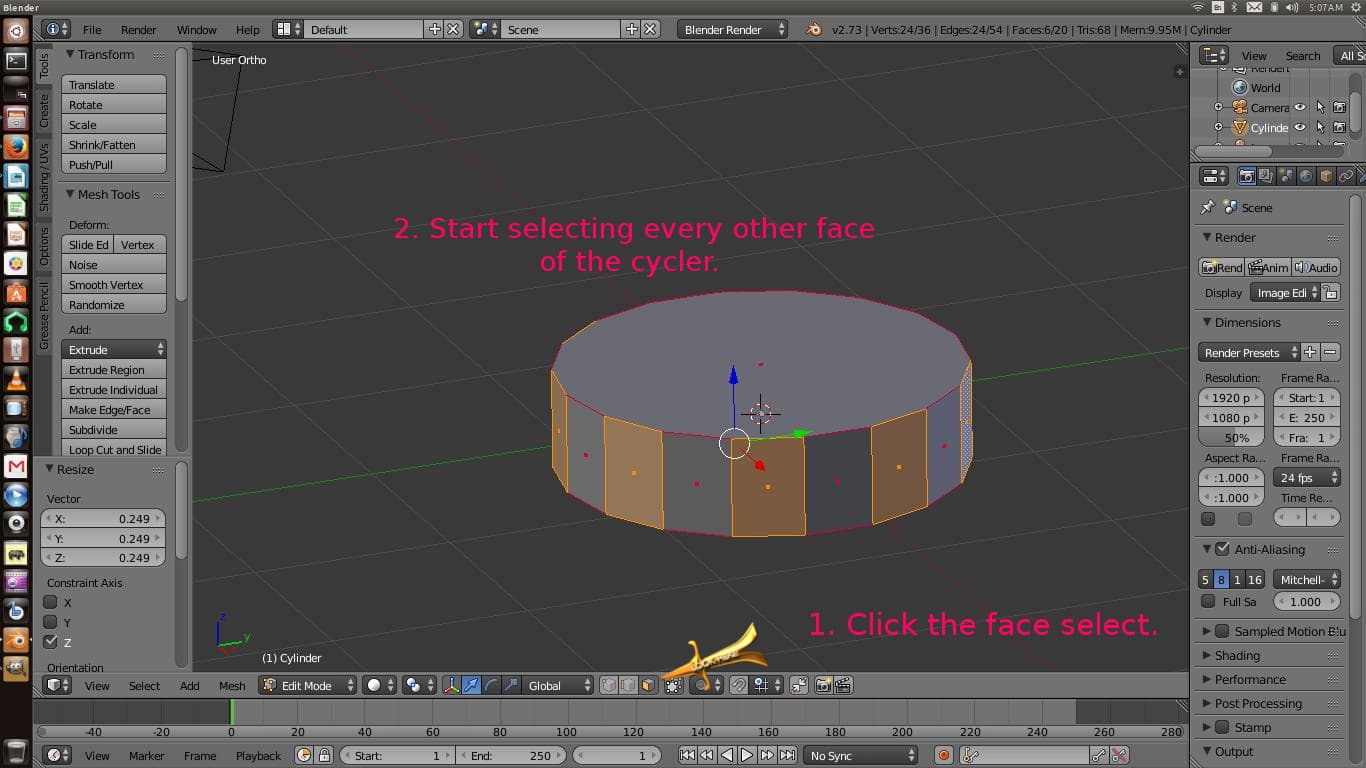Enable snapping with the magnet icon
Screen dimensions: 1366x768
click(x=740, y=685)
